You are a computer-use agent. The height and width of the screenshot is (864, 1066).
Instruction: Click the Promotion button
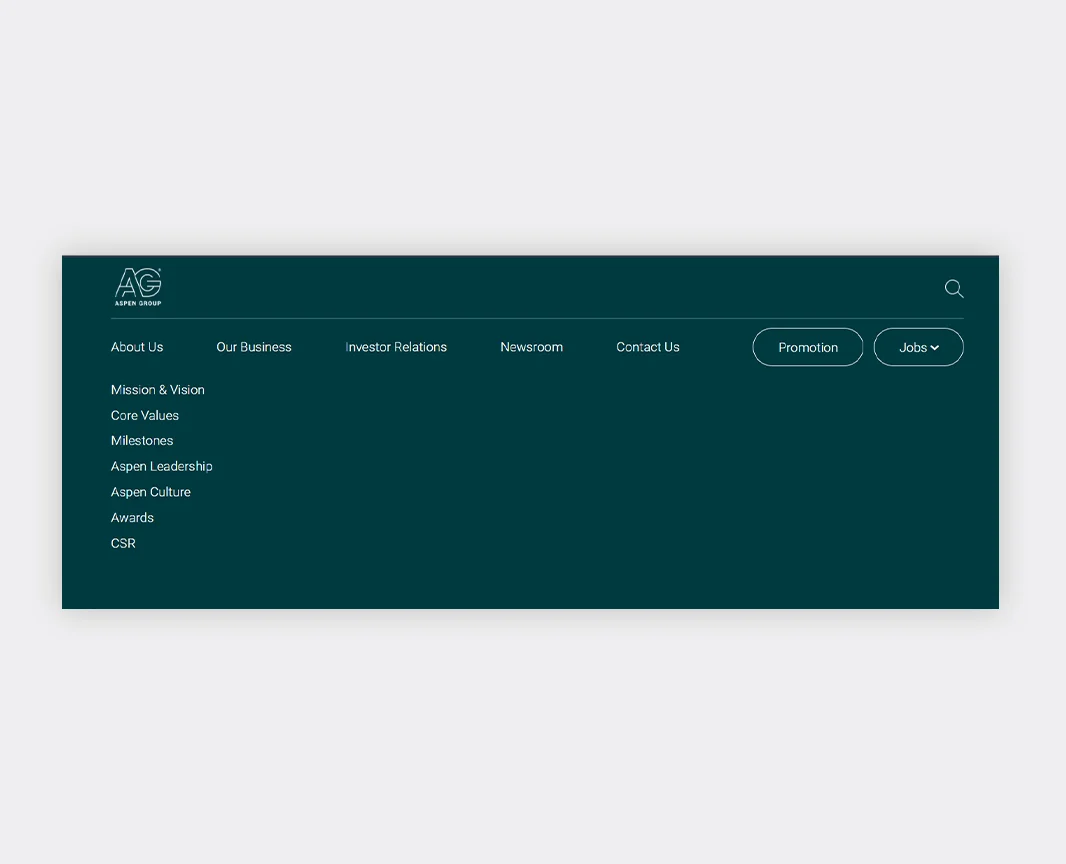(808, 347)
